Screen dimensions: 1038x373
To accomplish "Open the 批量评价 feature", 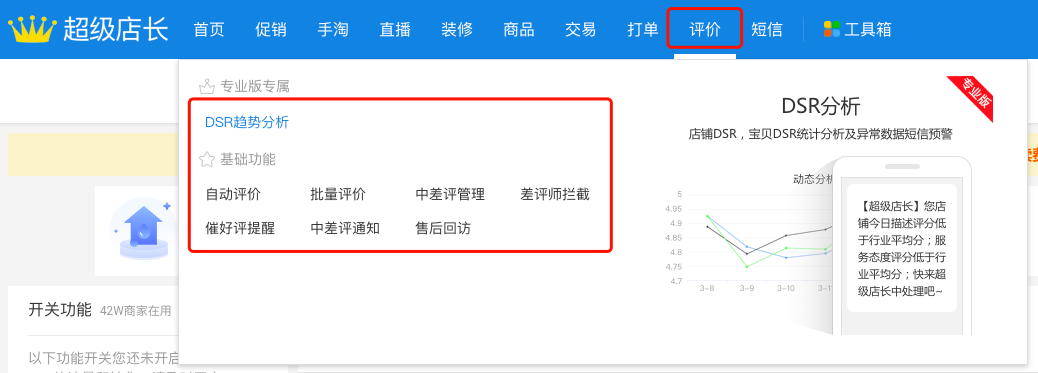I will (x=338, y=194).
